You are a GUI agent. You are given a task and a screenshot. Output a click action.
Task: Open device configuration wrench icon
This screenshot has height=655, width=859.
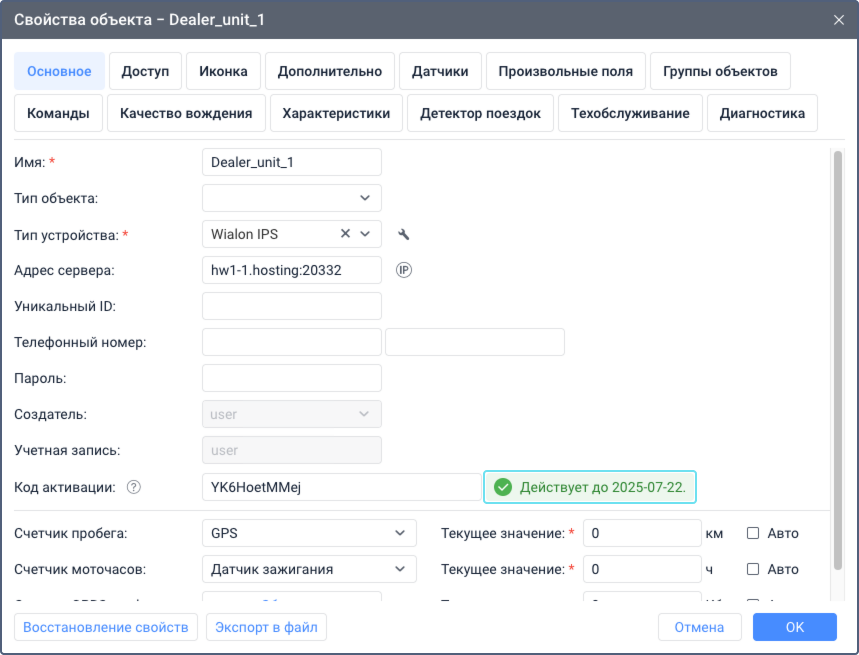pos(404,234)
